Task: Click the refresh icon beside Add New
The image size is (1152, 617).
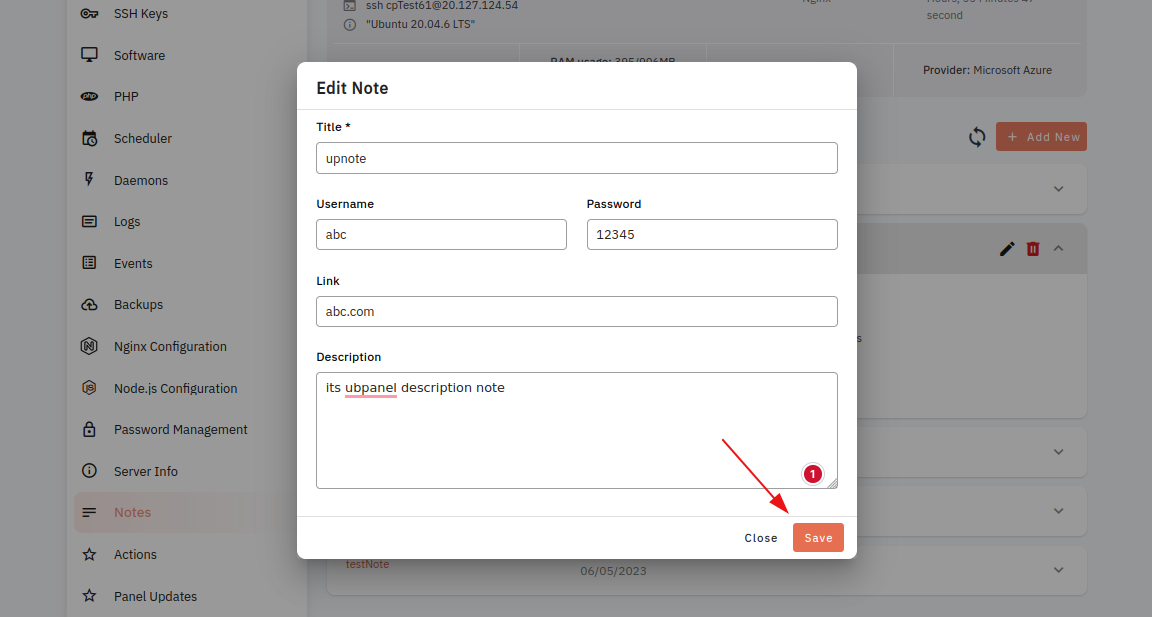Action: click(976, 137)
